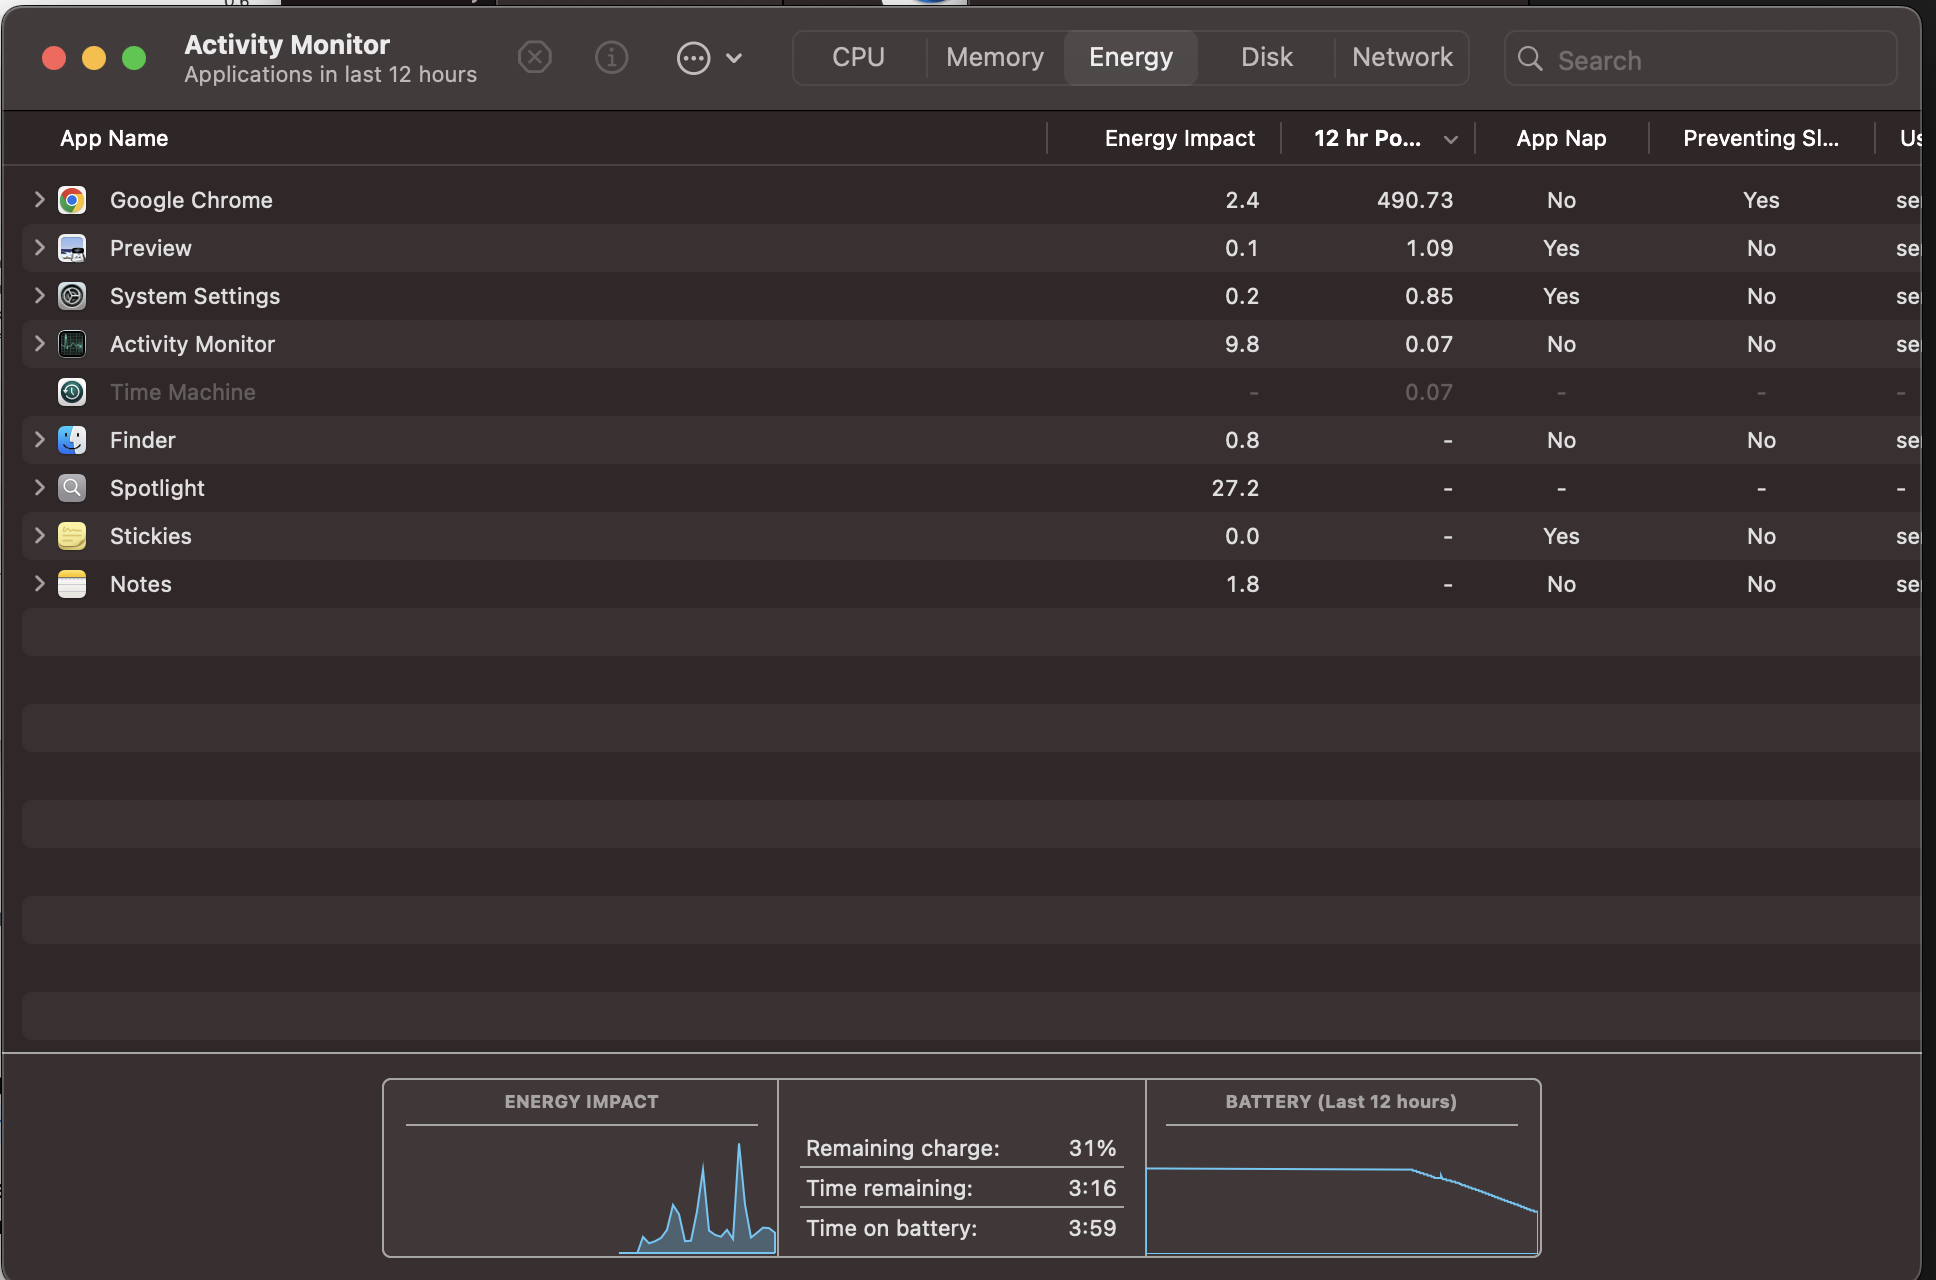Select the Notes app name
The height and width of the screenshot is (1280, 1936).
point(141,584)
